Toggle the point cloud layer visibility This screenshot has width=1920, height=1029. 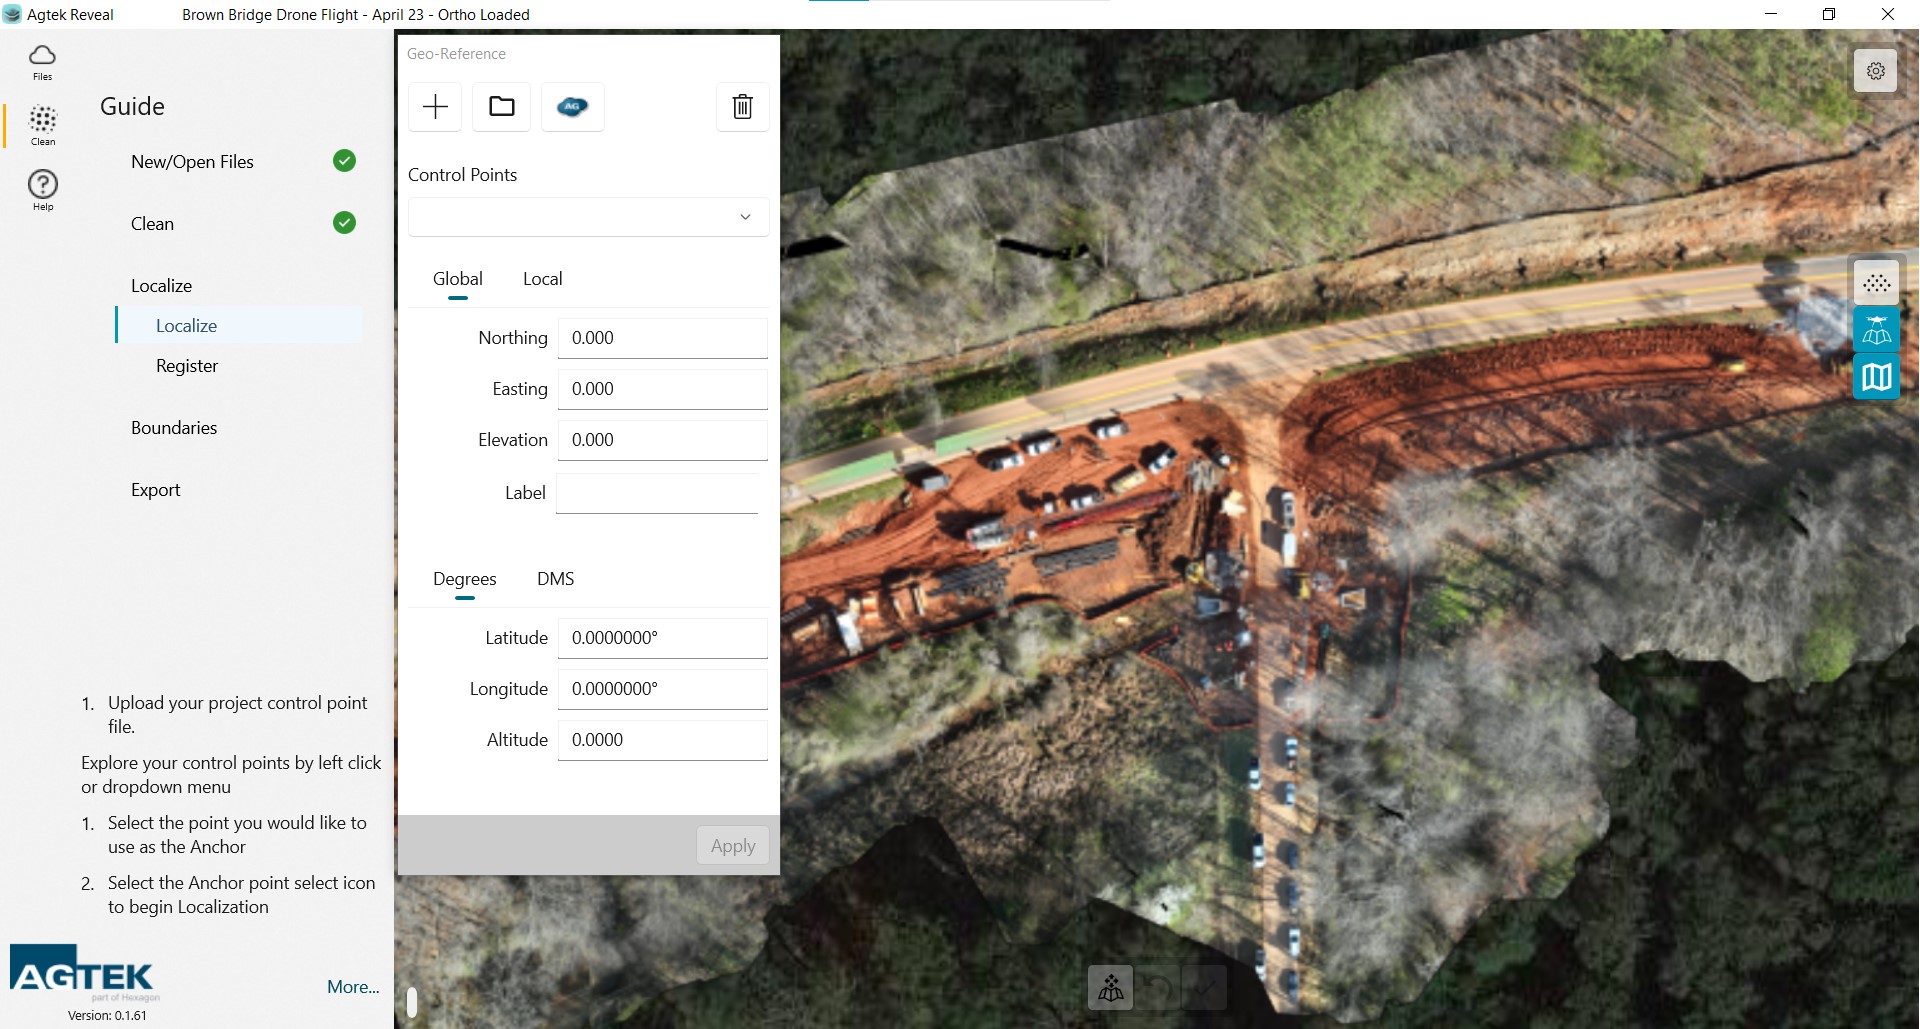click(1876, 283)
